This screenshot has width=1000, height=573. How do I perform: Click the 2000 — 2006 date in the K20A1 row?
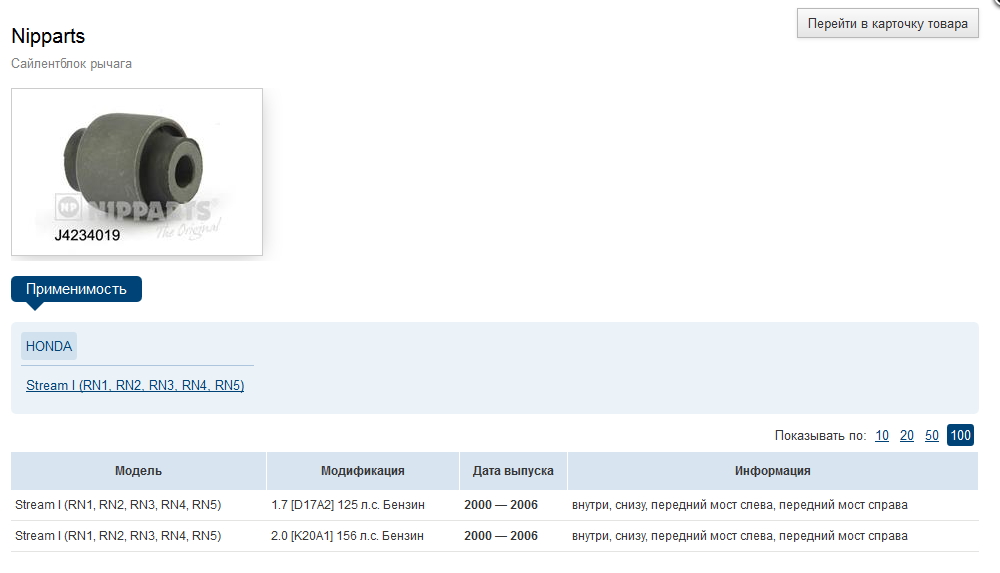point(501,536)
